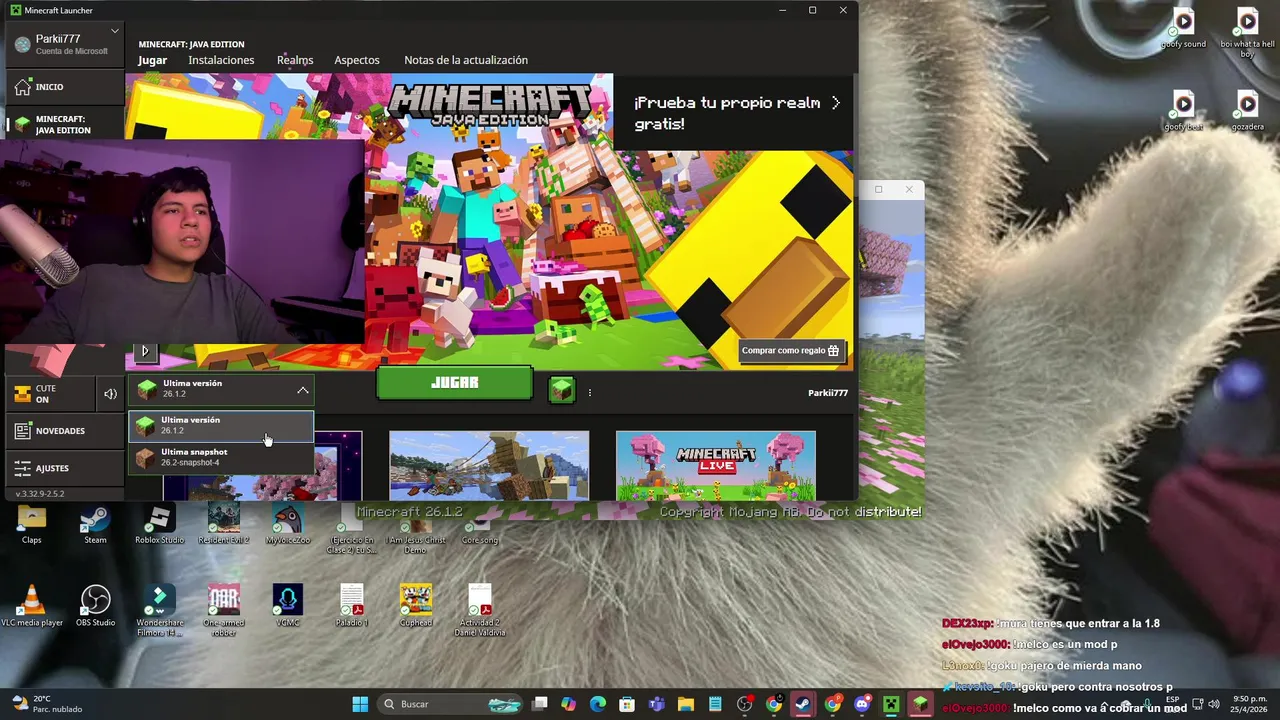Open the Windows Start menu
Image resolution: width=1280 pixels, height=720 pixels.
360,704
